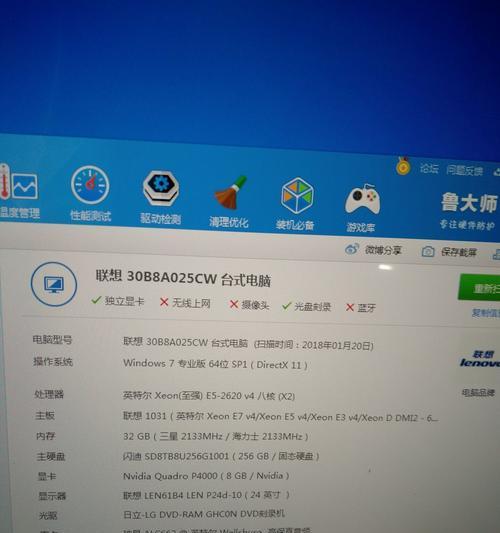Open the 问题反馈 link
Screen dimensions: 500x533
(x=465, y=170)
